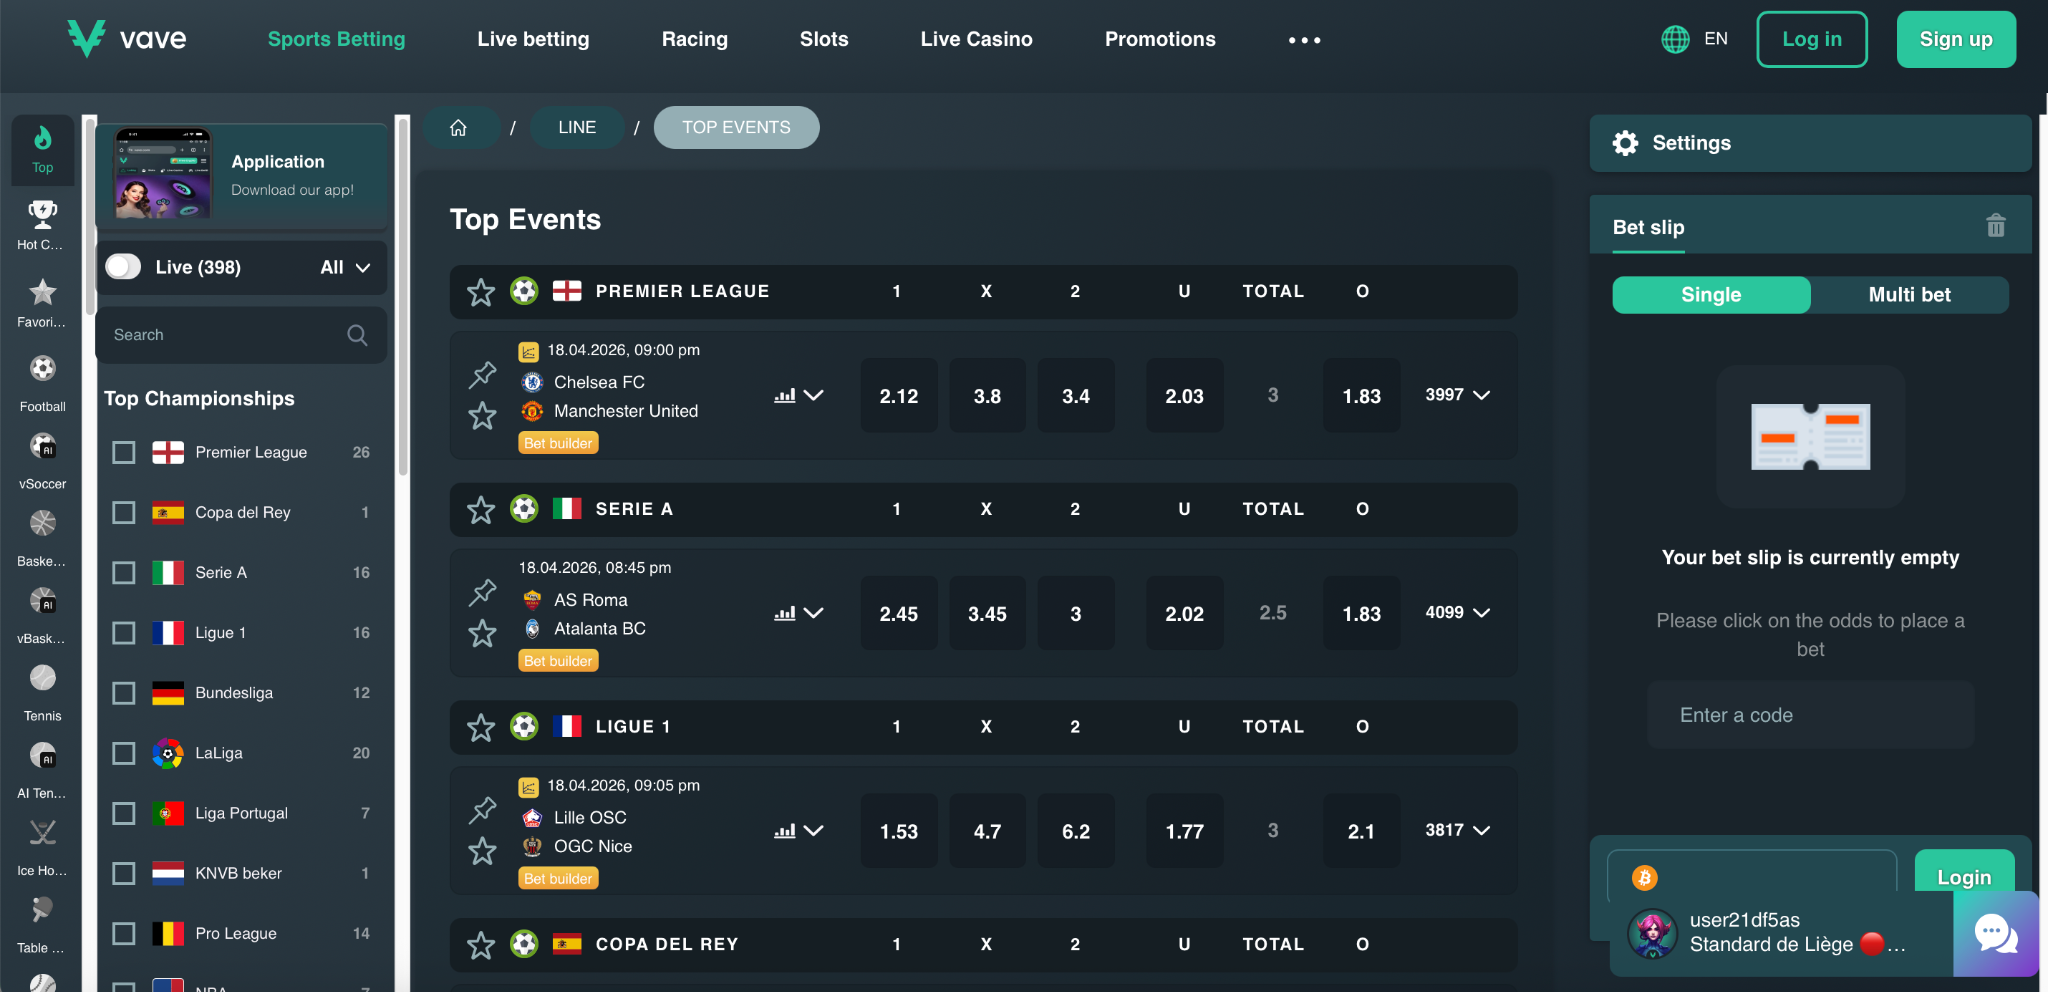This screenshot has height=992, width=2048.
Task: Open the All filter dropdown
Action: point(345,267)
